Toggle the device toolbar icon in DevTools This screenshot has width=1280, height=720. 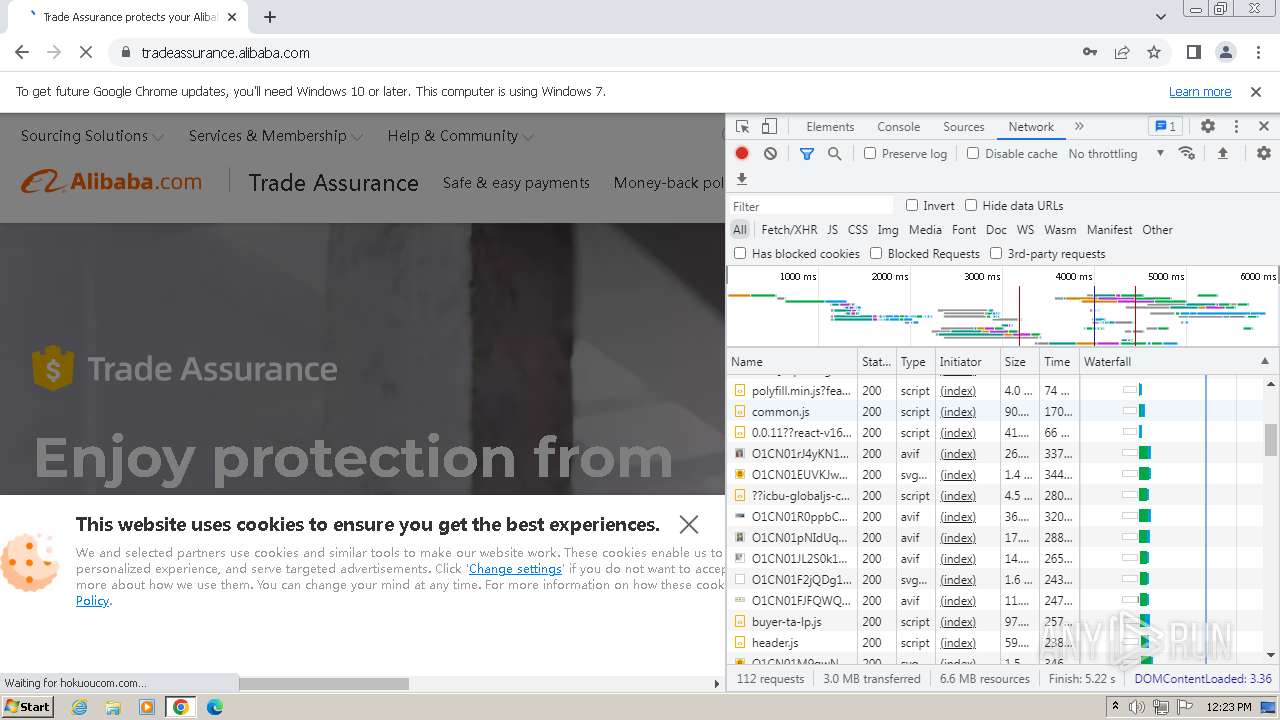pos(769,127)
